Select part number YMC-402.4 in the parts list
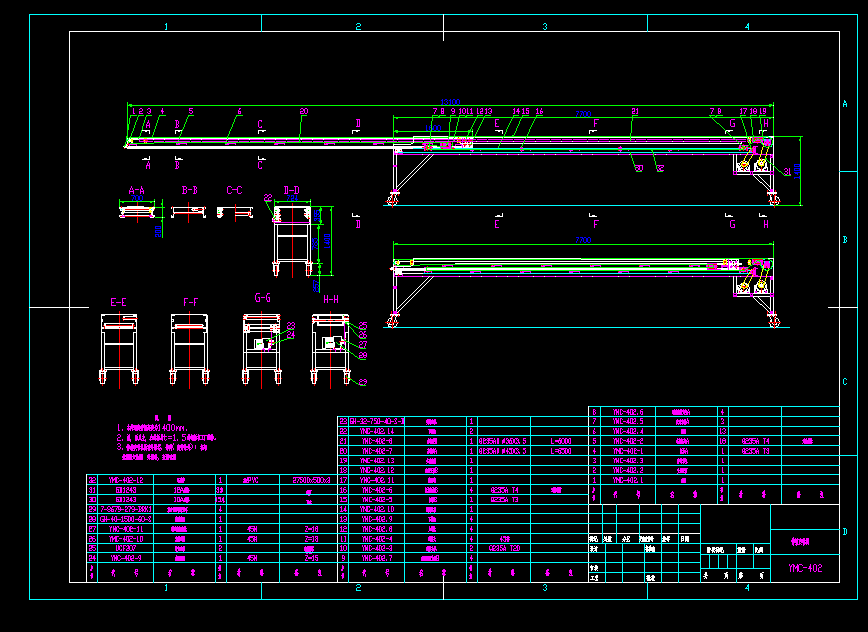 tap(628, 431)
